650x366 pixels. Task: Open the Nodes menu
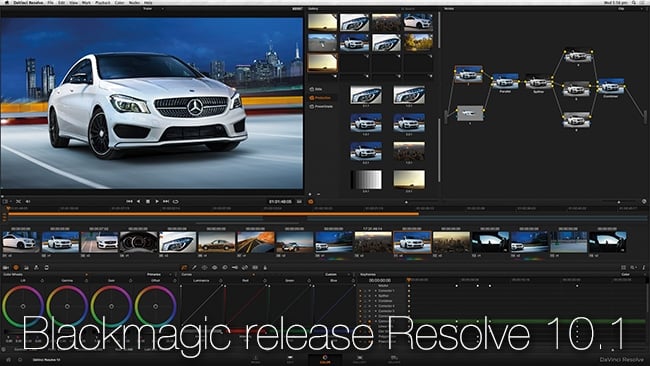(x=134, y=2)
